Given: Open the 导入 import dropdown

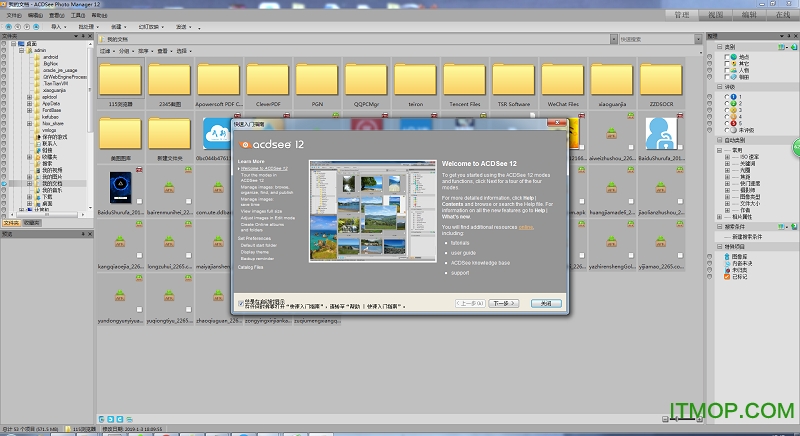Looking at the screenshot, I should point(59,27).
